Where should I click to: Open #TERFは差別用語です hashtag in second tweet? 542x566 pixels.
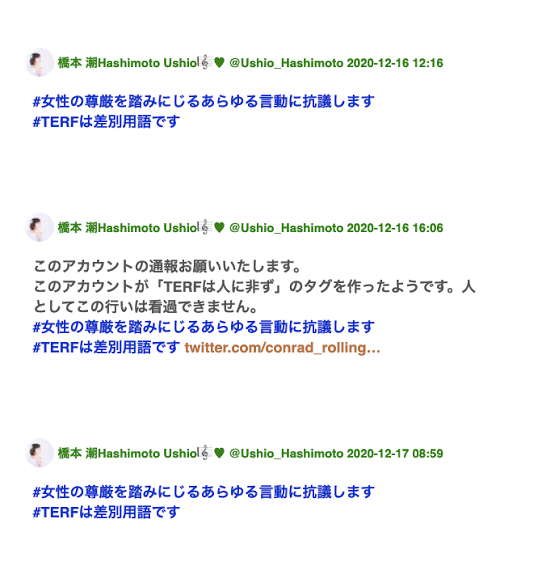[106, 348]
